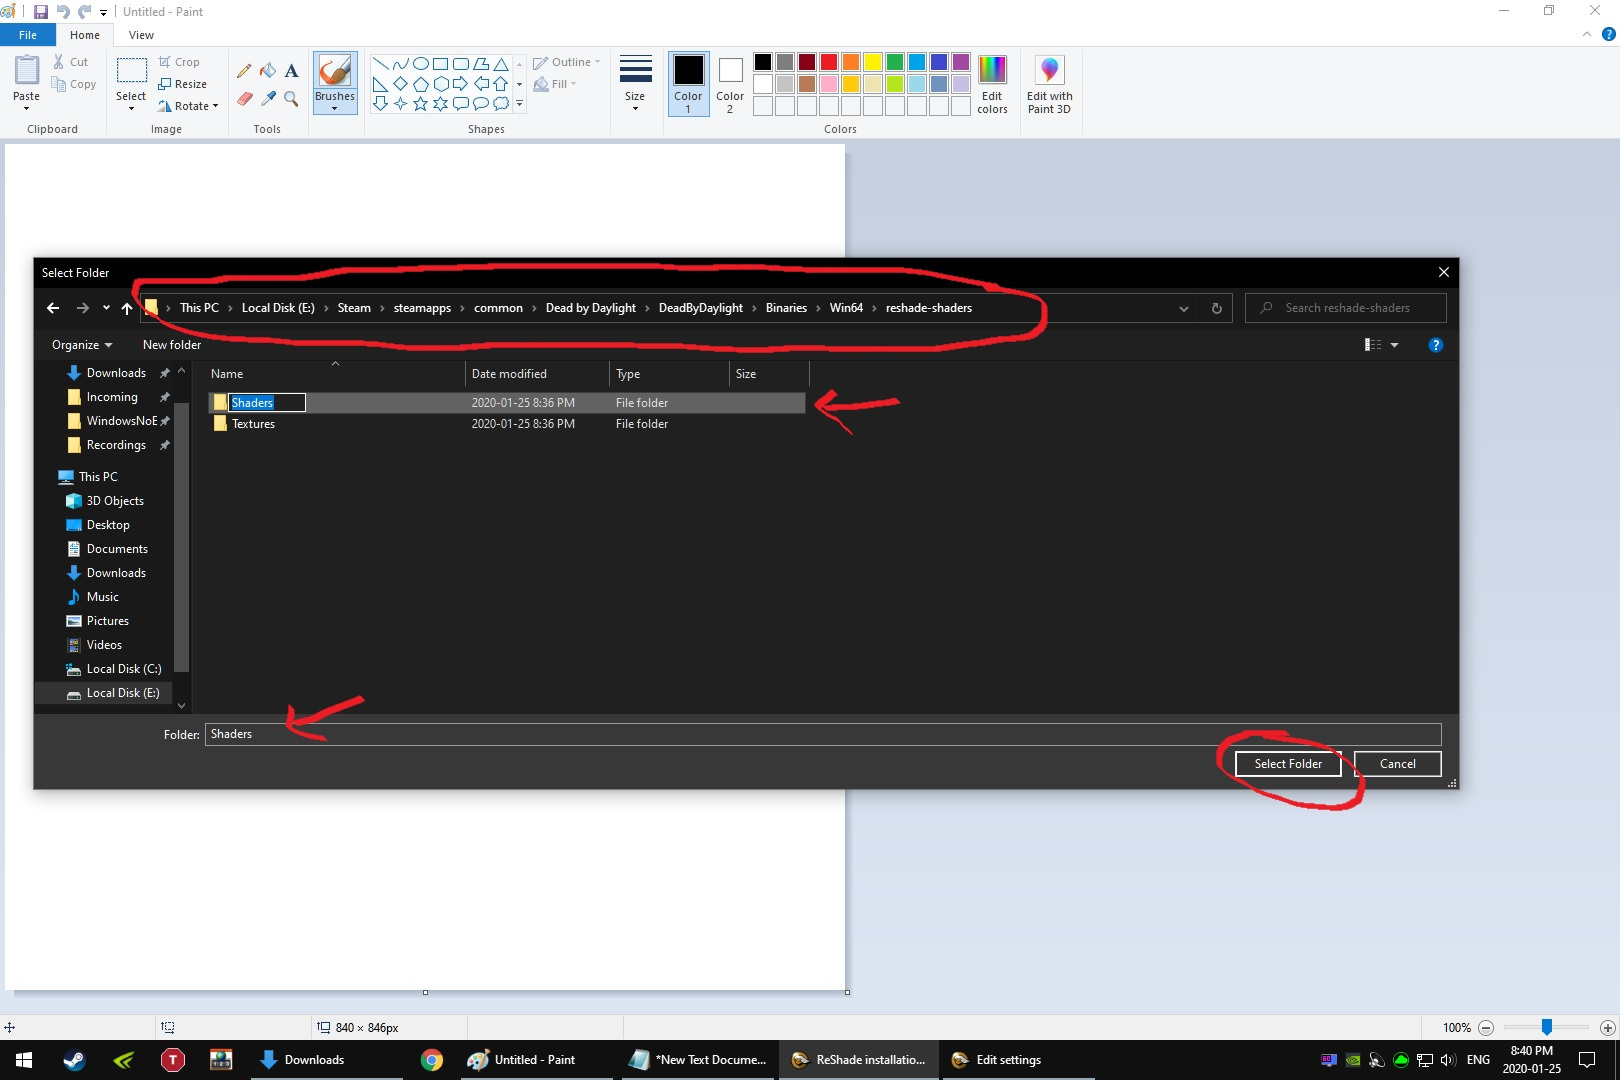Click the Cut scissors button

(71, 62)
